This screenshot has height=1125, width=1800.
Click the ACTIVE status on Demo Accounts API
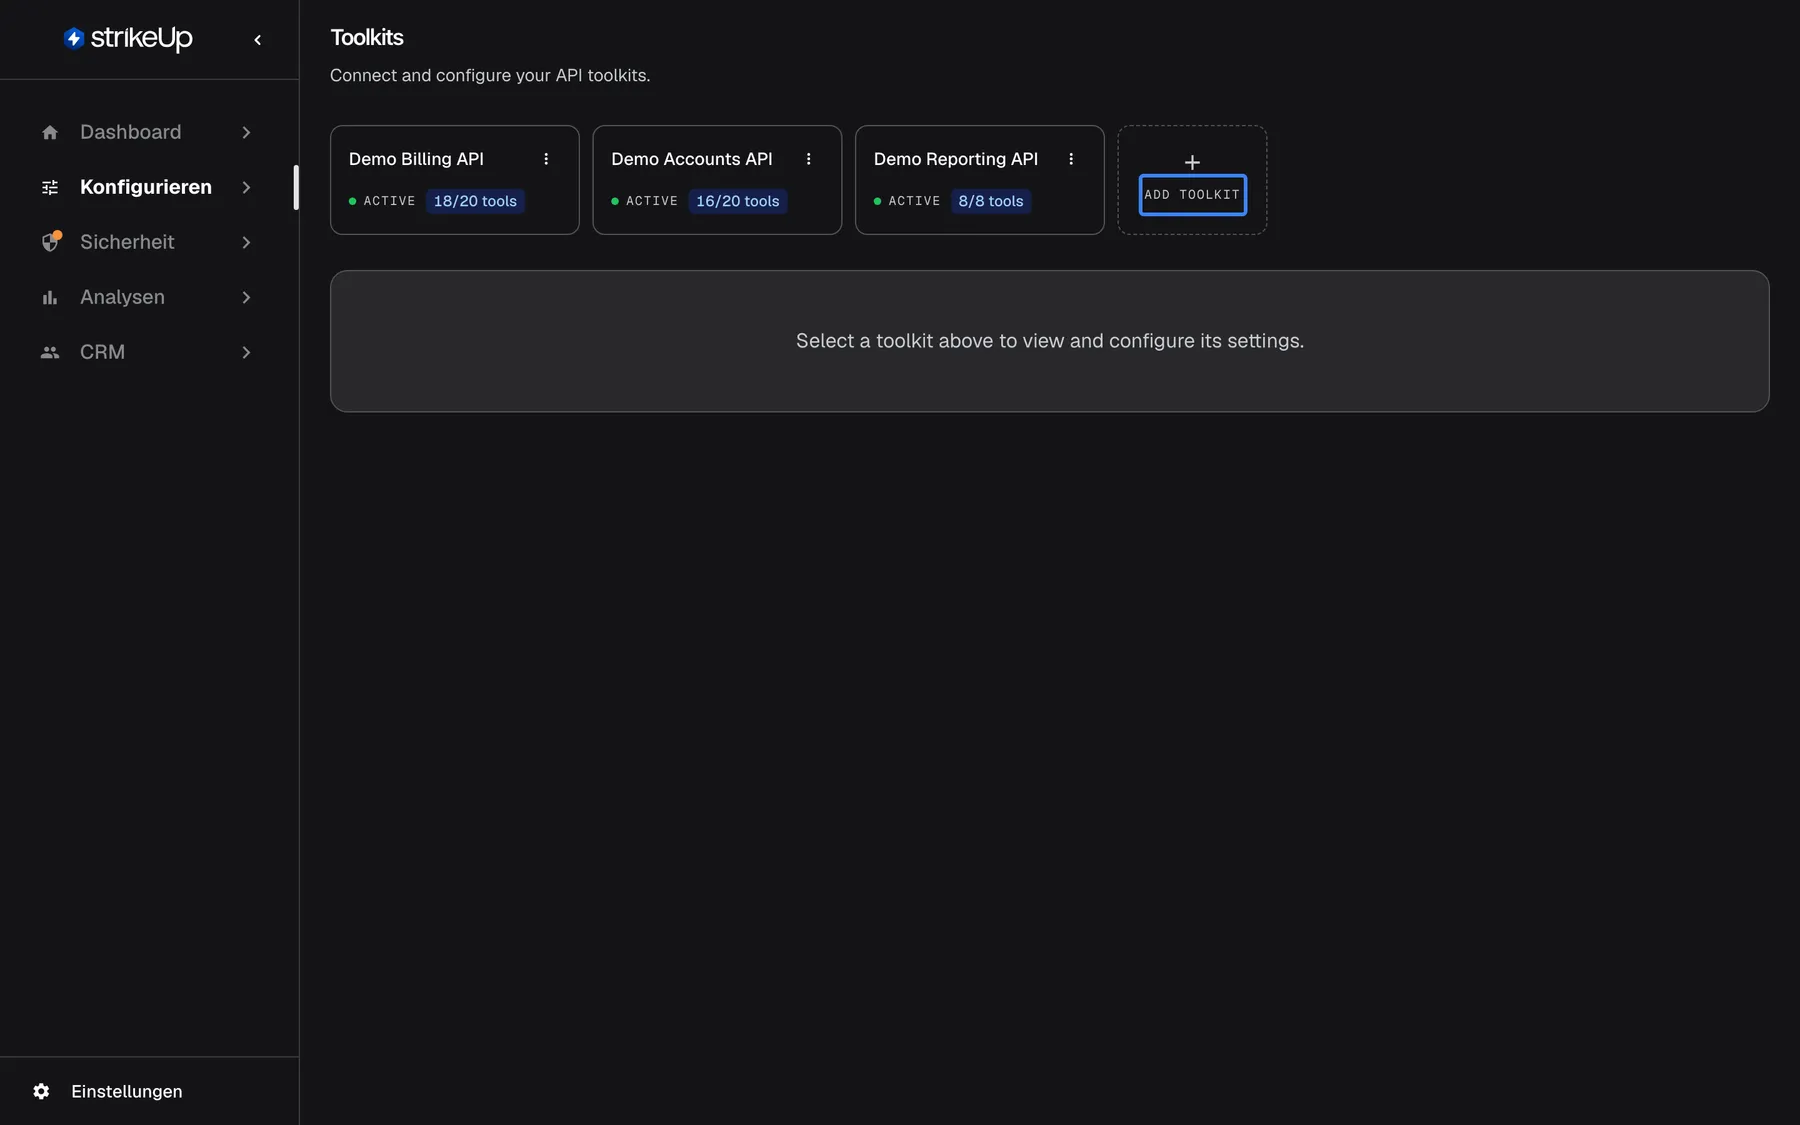click(x=645, y=201)
